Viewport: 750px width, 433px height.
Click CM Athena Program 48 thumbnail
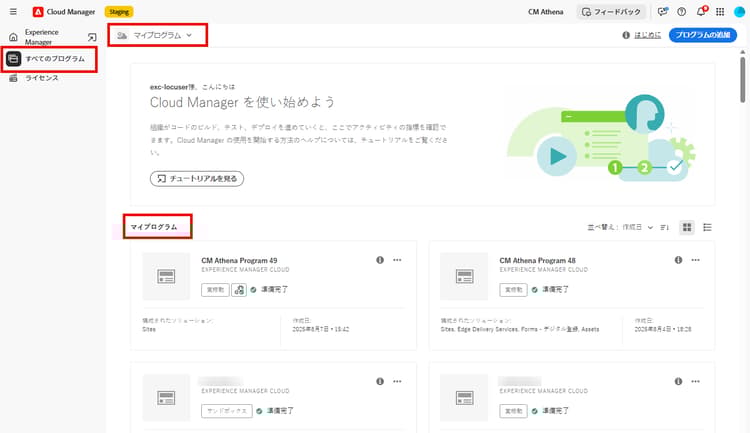[x=464, y=276]
